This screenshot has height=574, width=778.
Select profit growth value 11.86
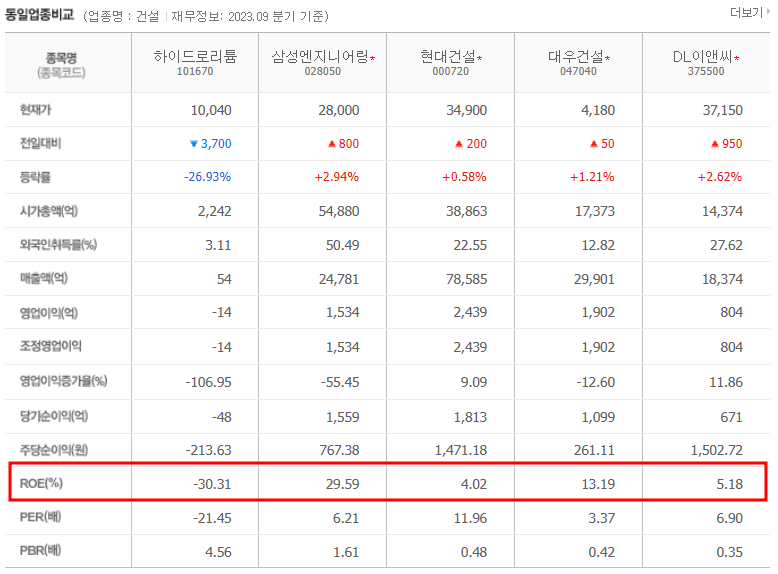coord(726,383)
